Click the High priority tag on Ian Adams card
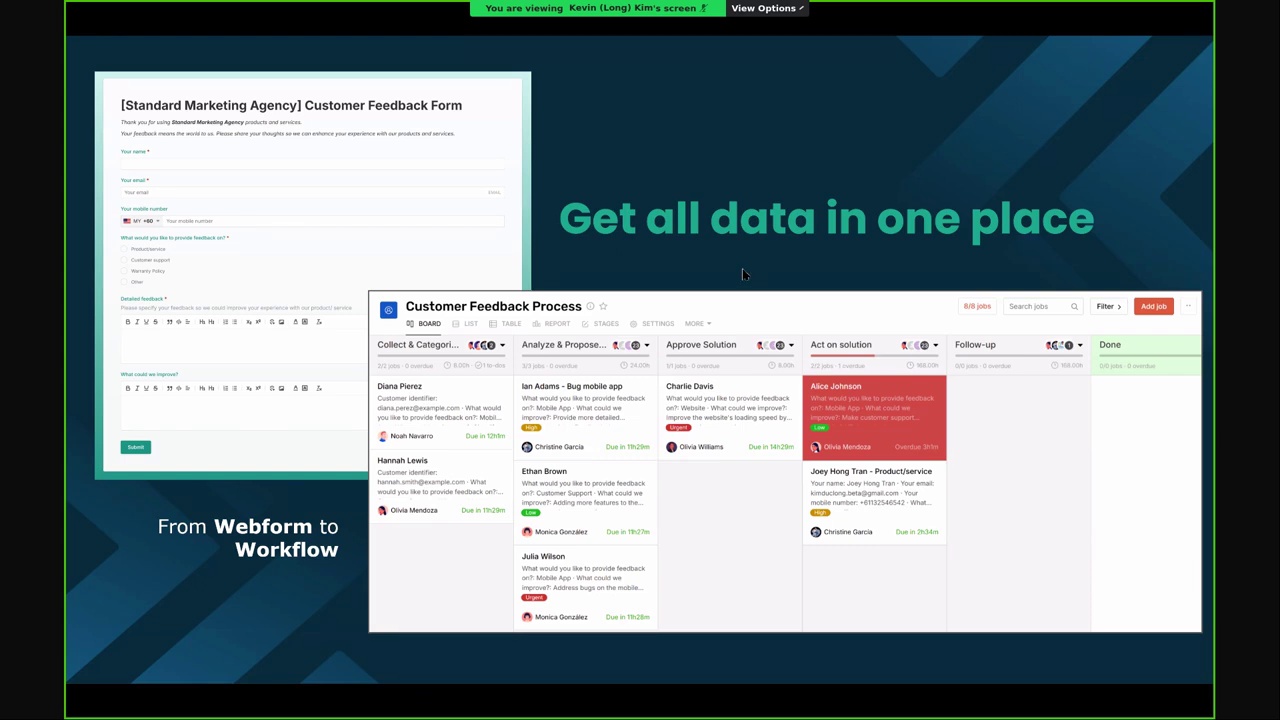Screen dimensions: 1280x720 pyautogui.click(x=530, y=428)
